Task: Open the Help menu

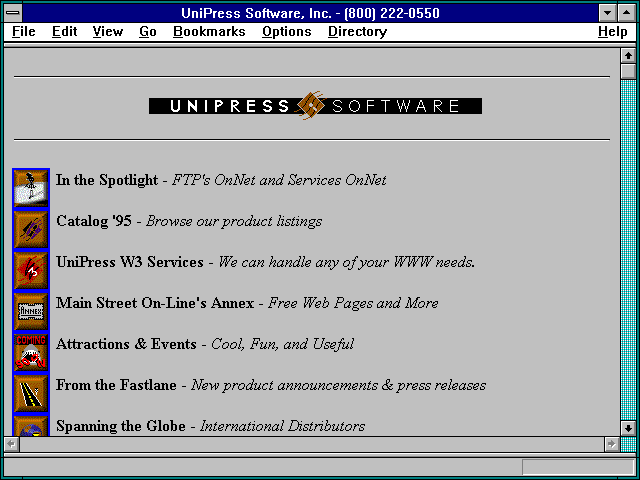Action: [x=612, y=31]
